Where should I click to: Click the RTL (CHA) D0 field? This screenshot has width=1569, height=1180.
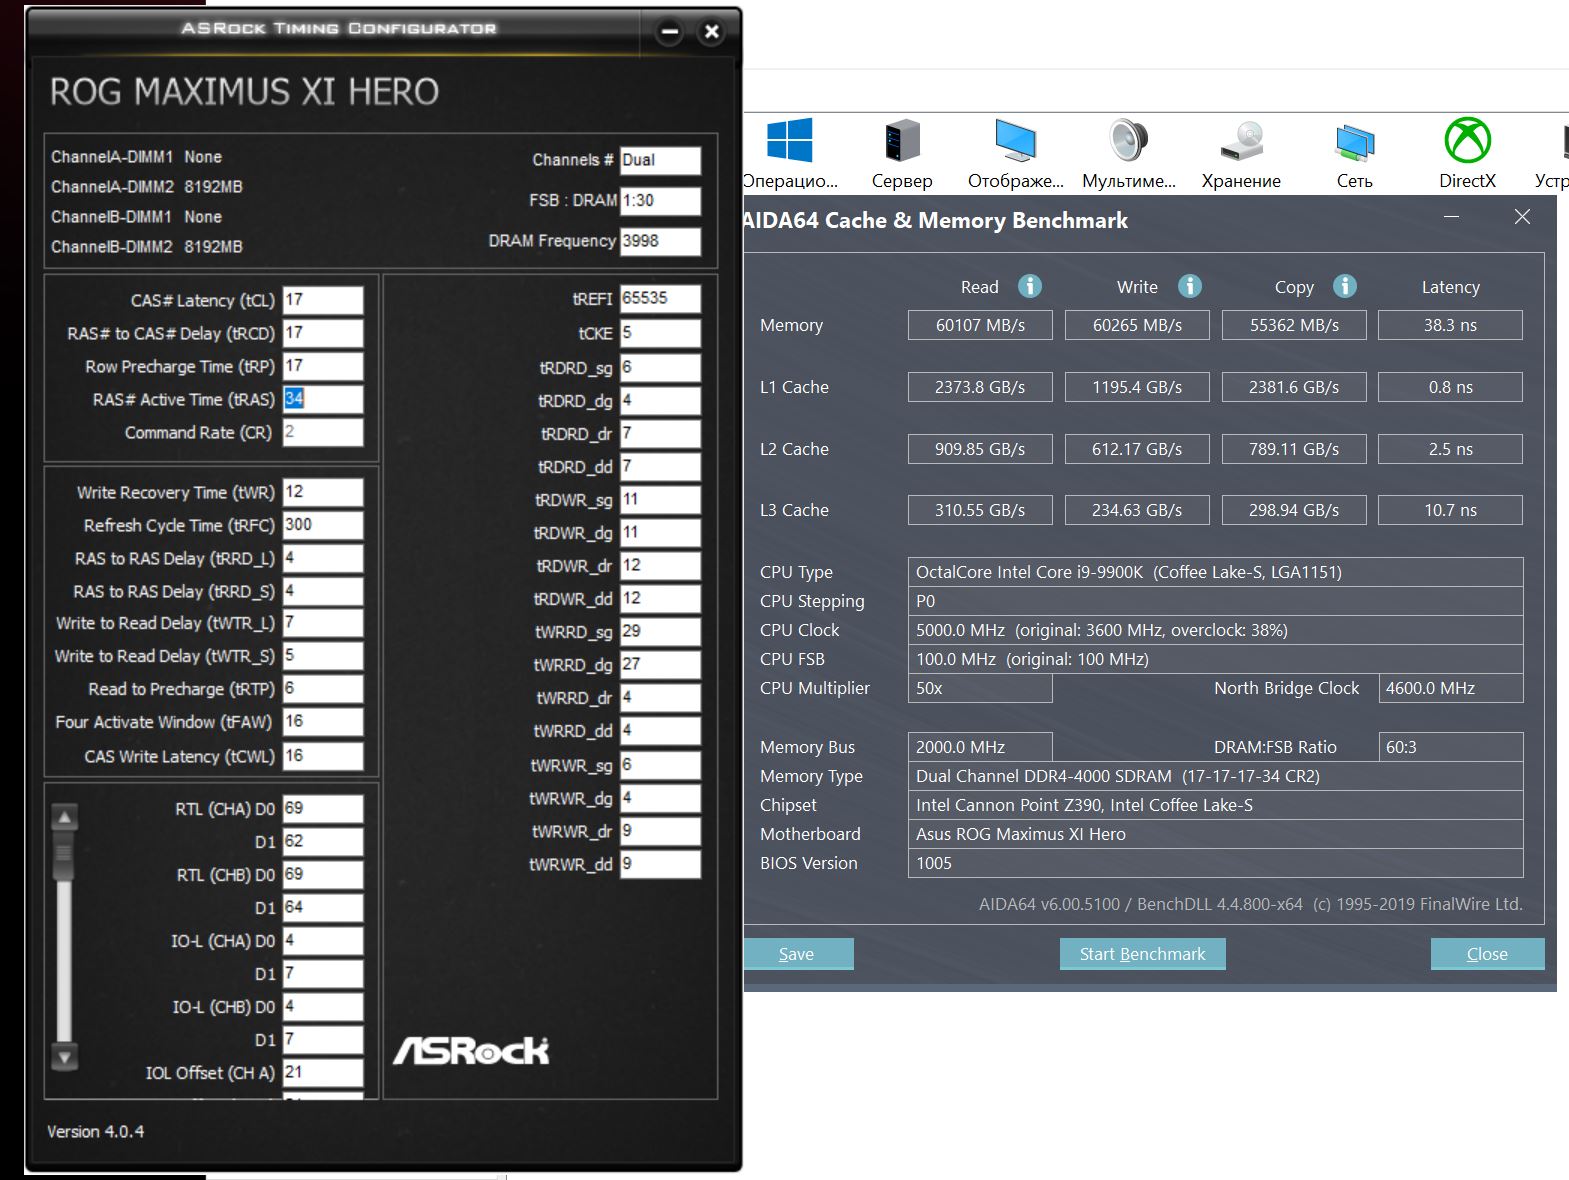323,809
